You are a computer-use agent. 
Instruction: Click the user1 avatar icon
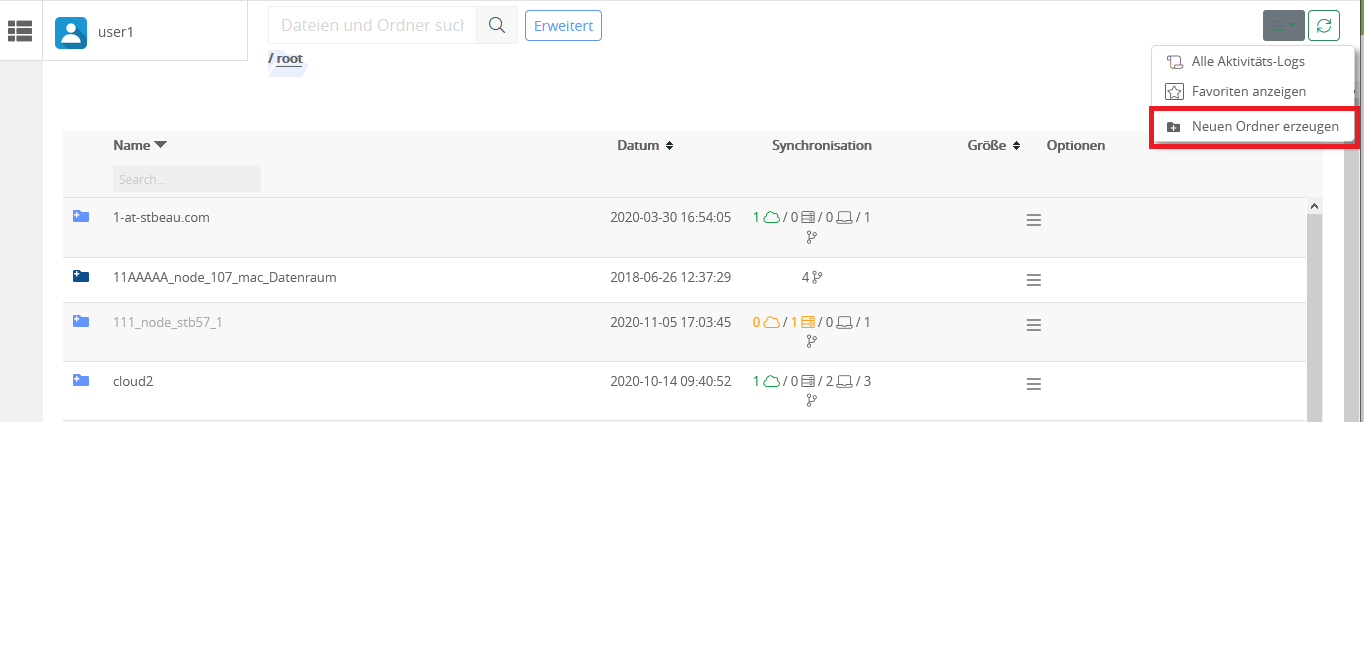(71, 32)
